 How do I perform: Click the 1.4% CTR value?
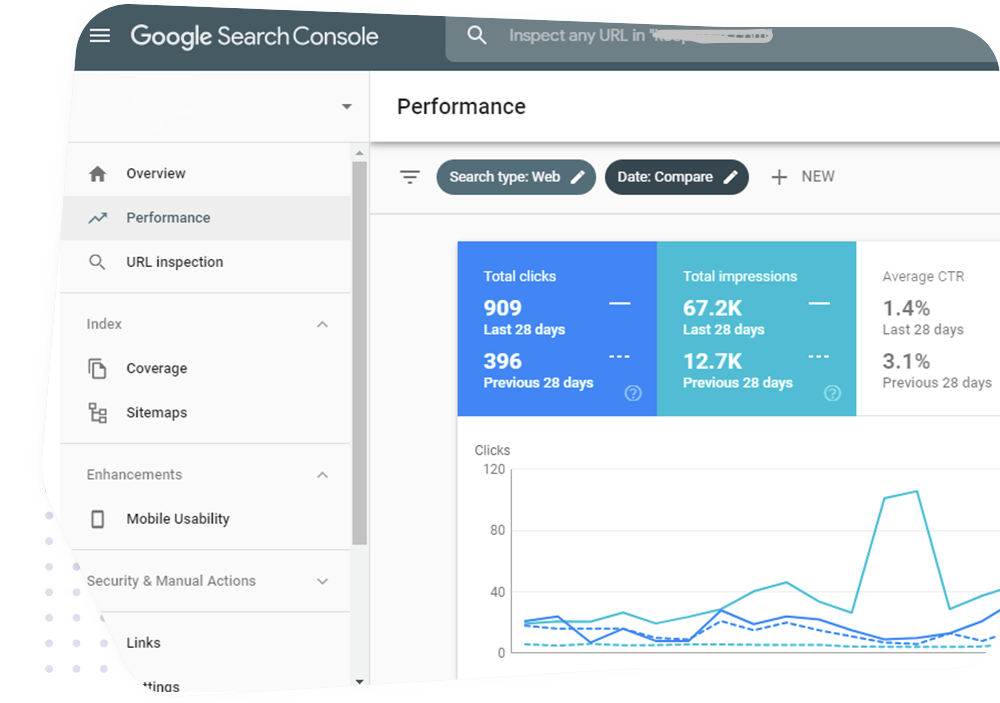[x=906, y=308]
